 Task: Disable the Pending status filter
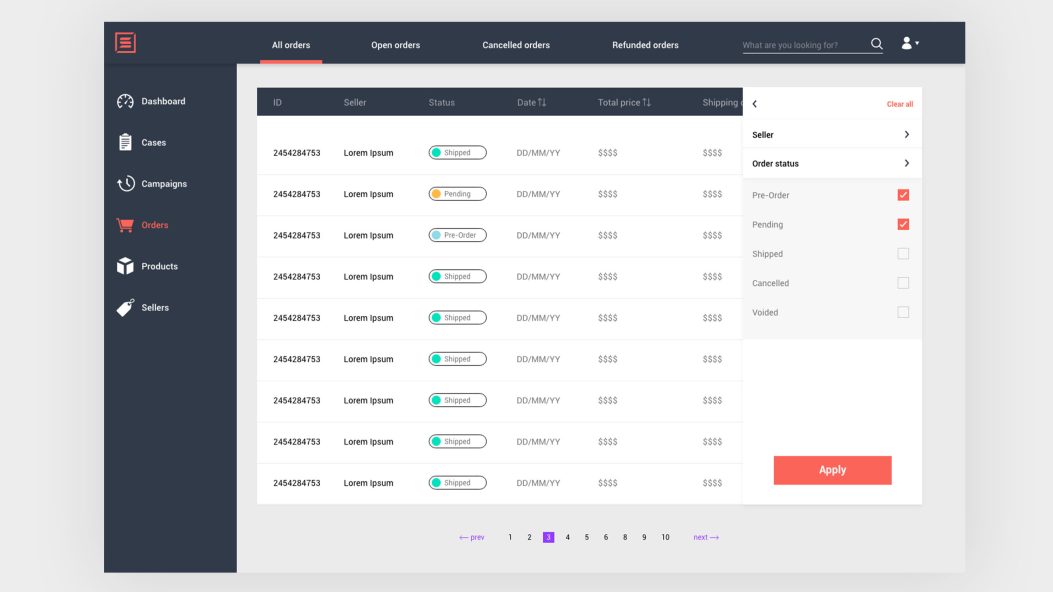click(903, 224)
